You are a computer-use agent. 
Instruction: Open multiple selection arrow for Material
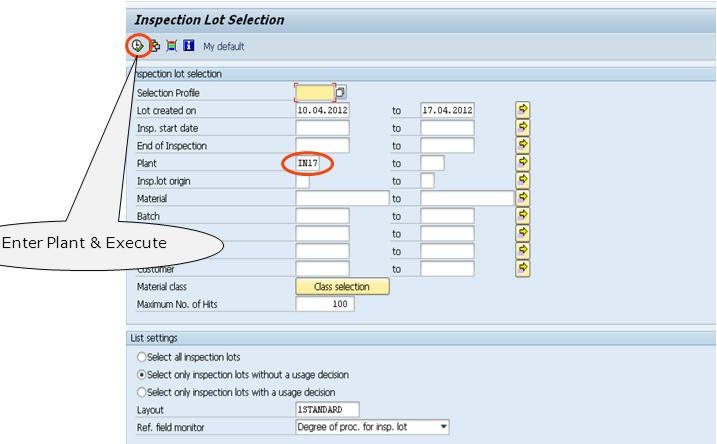523,198
